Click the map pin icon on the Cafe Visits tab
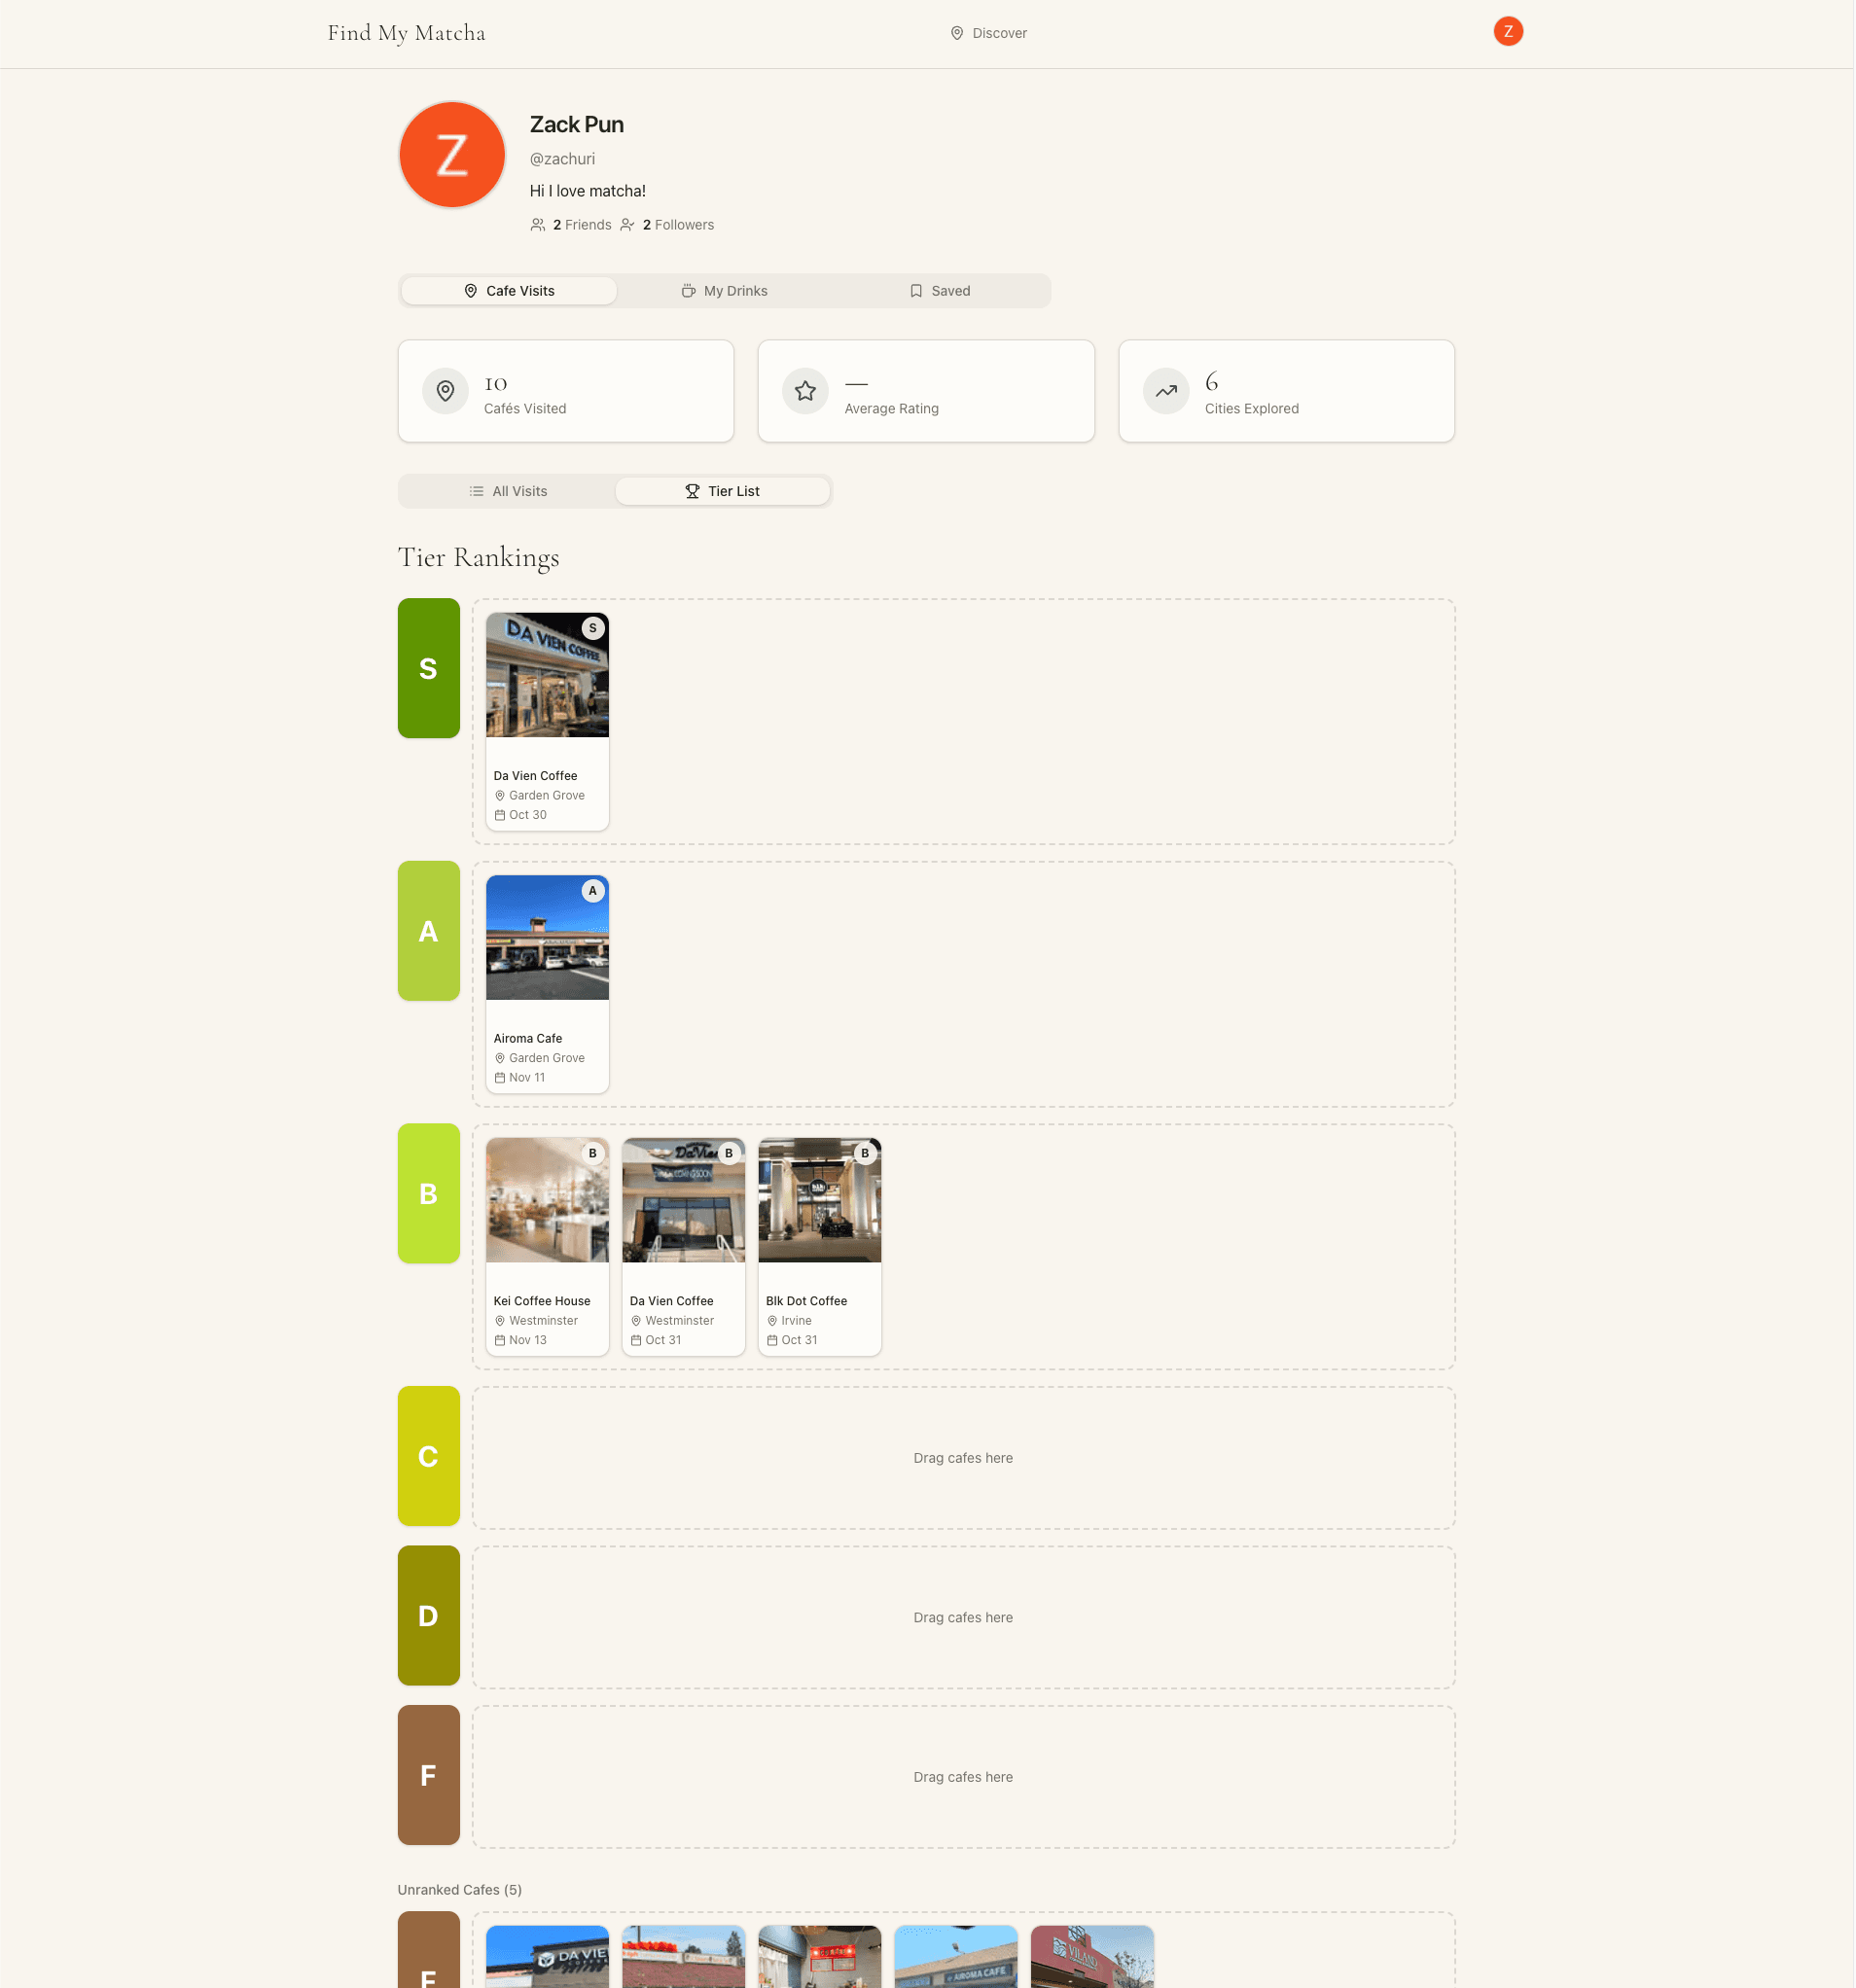Viewport: 1856px width, 1988px height. tap(471, 291)
